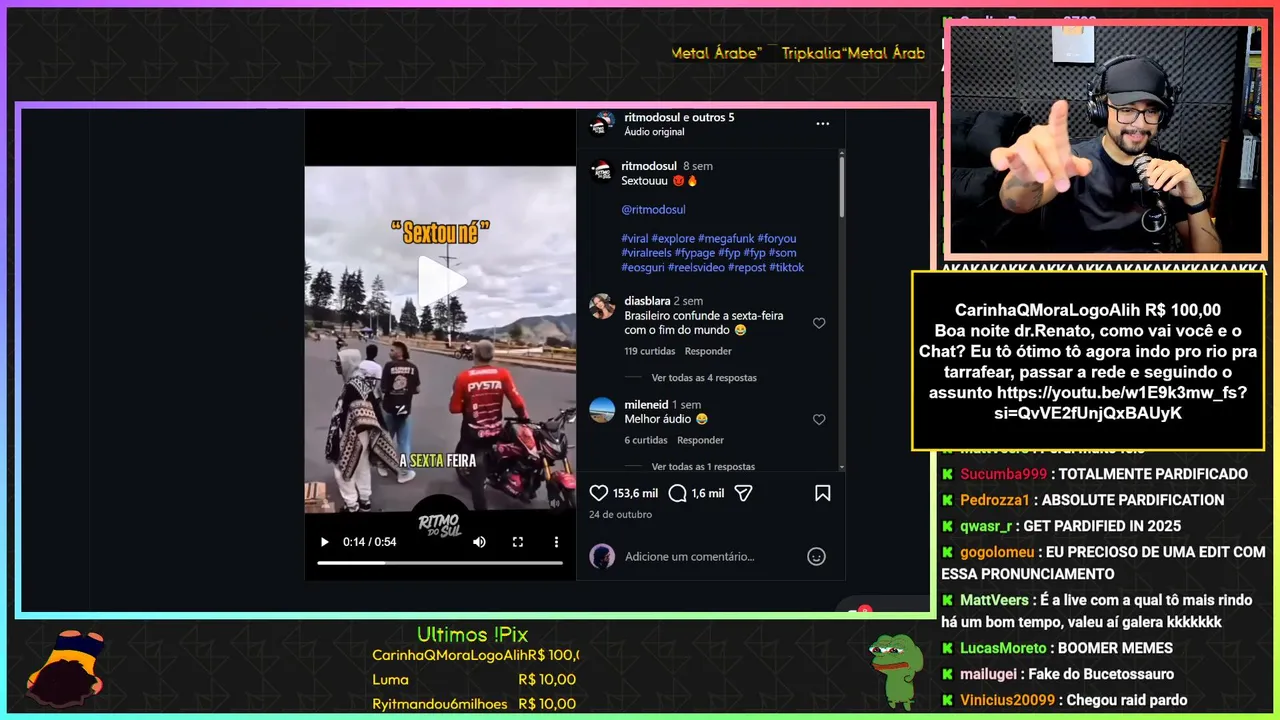Share the post with paper plane icon
1280x720 pixels.
tap(743, 493)
